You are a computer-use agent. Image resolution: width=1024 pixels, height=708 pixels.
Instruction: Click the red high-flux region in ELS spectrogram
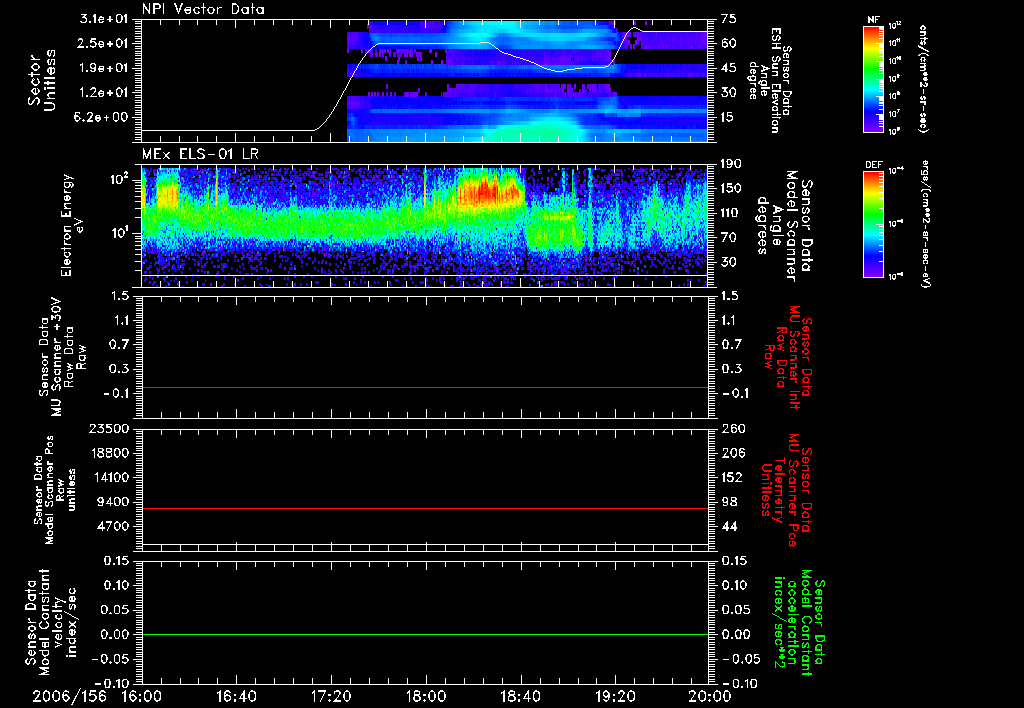[490, 191]
